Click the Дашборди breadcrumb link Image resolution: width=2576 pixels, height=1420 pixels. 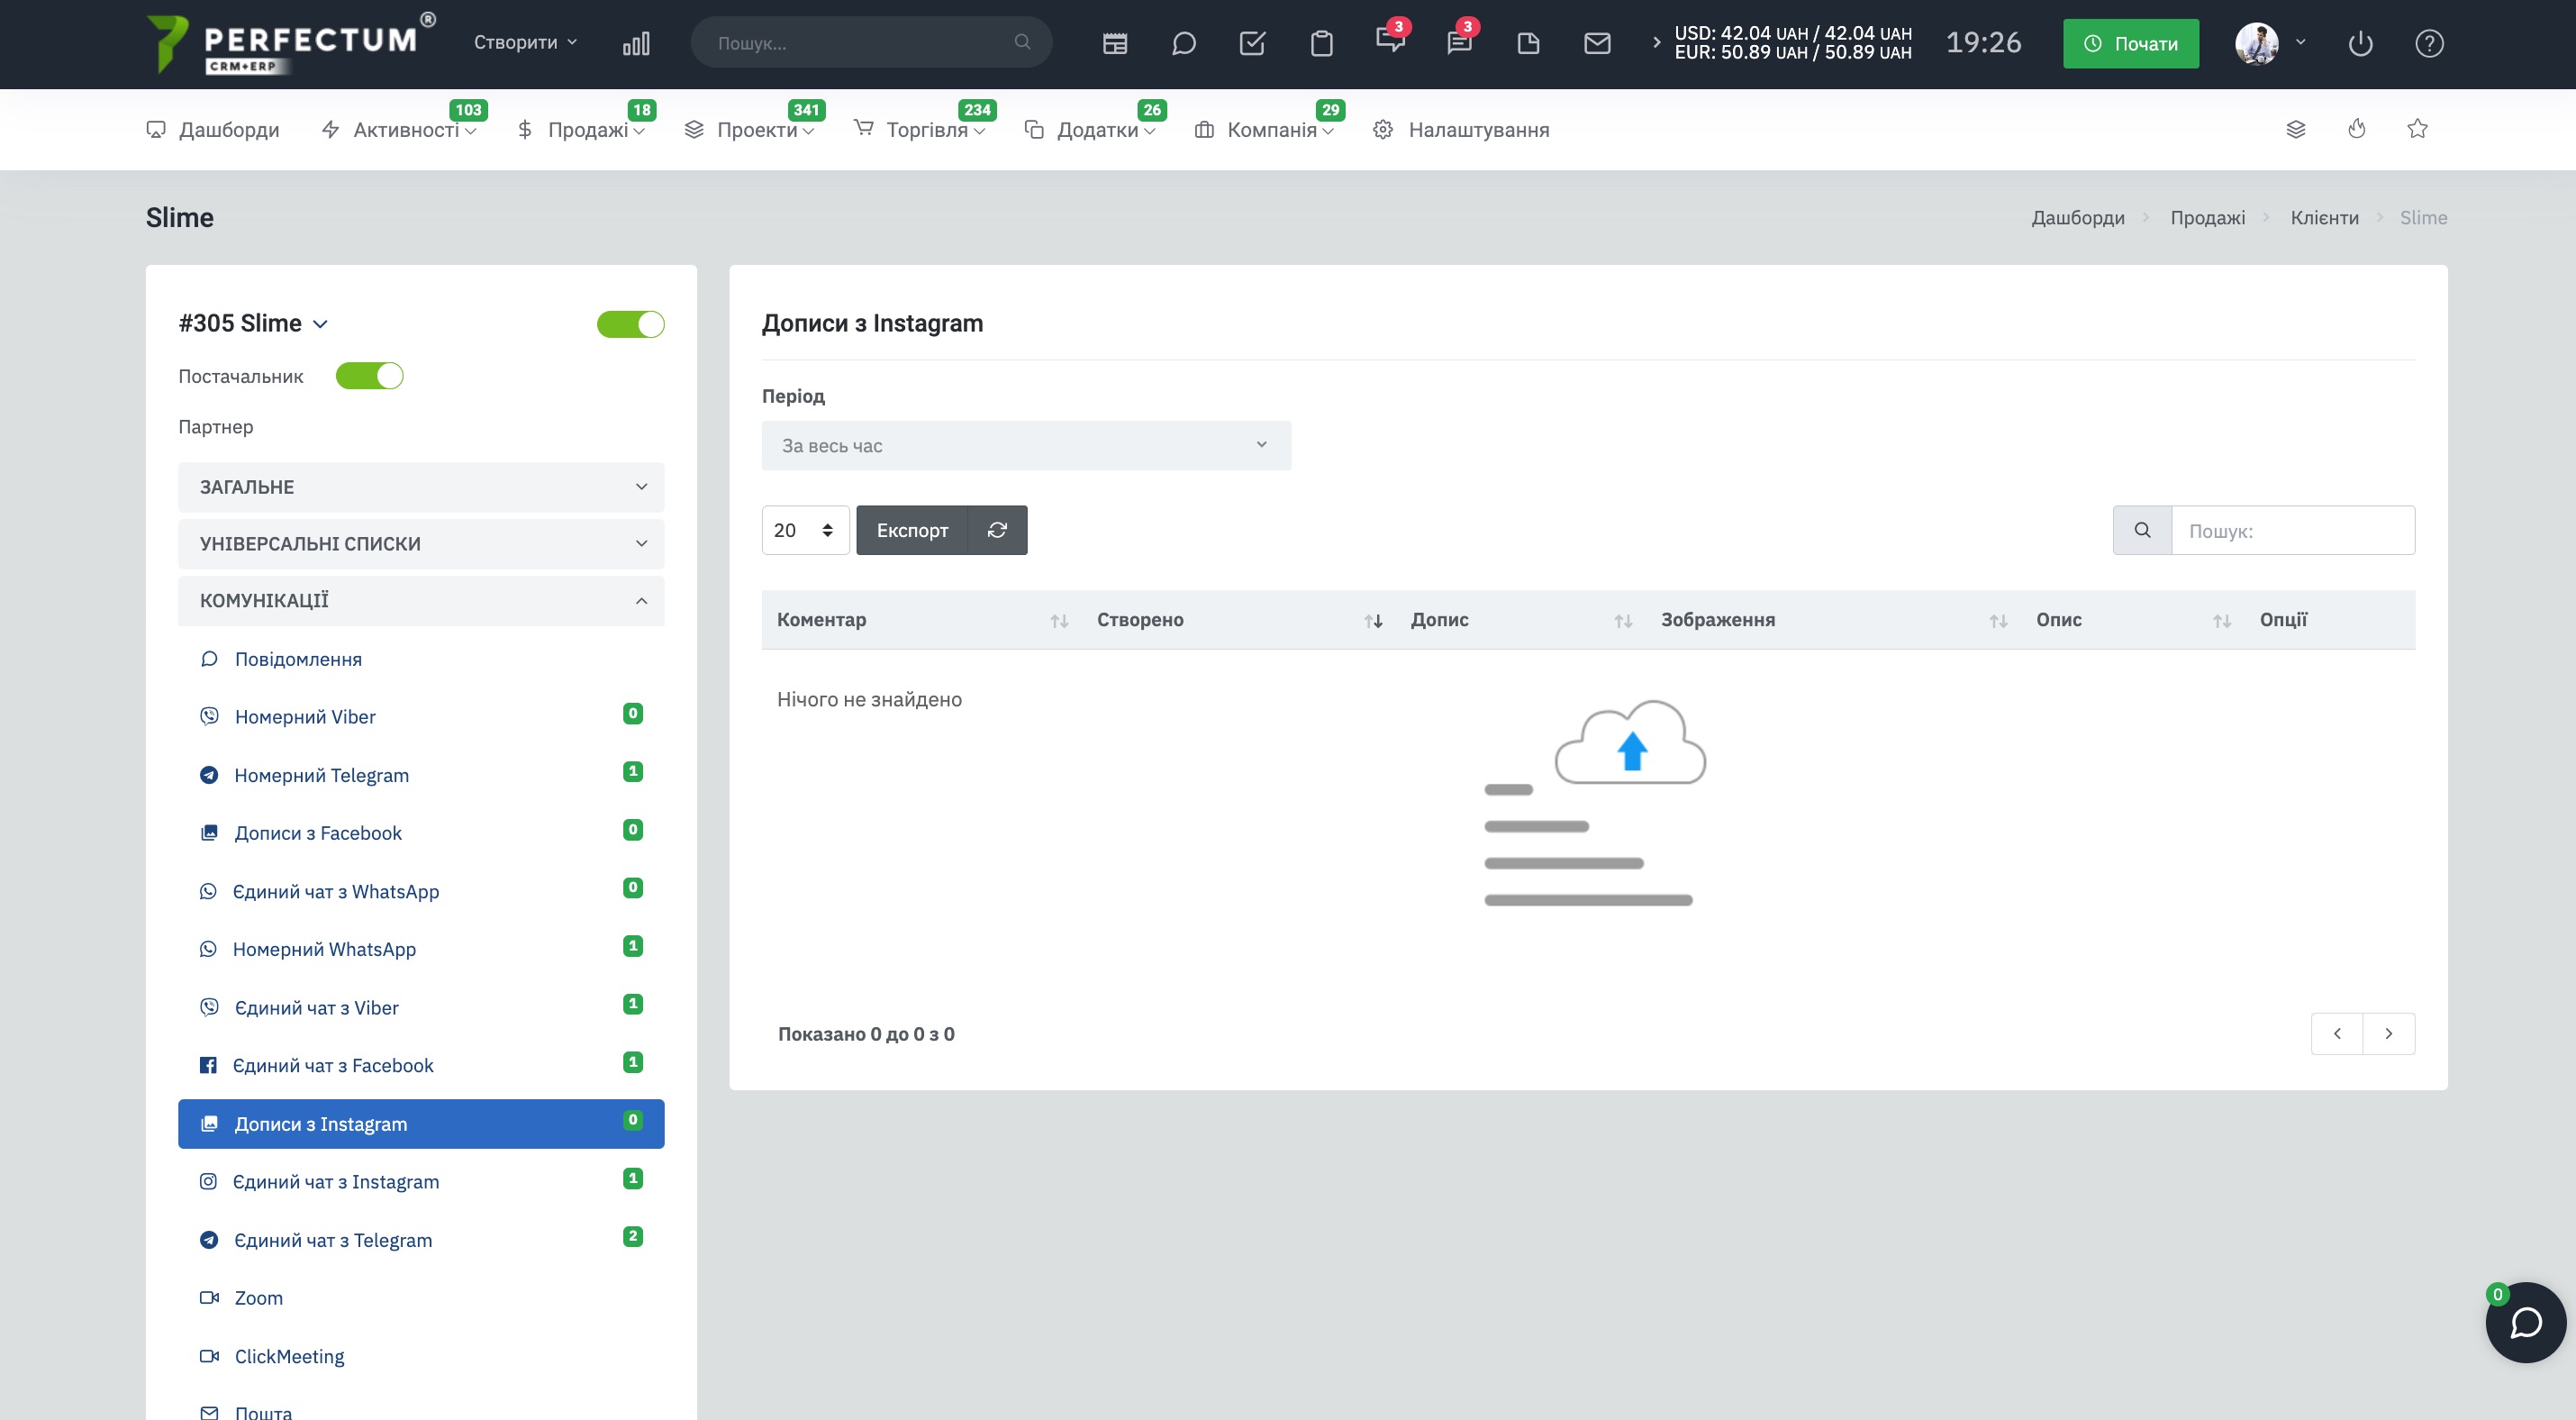pyautogui.click(x=2078, y=218)
